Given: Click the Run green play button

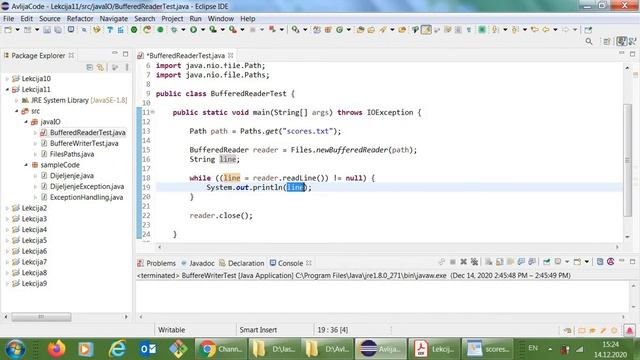Looking at the screenshot, I should pyautogui.click(x=193, y=30).
